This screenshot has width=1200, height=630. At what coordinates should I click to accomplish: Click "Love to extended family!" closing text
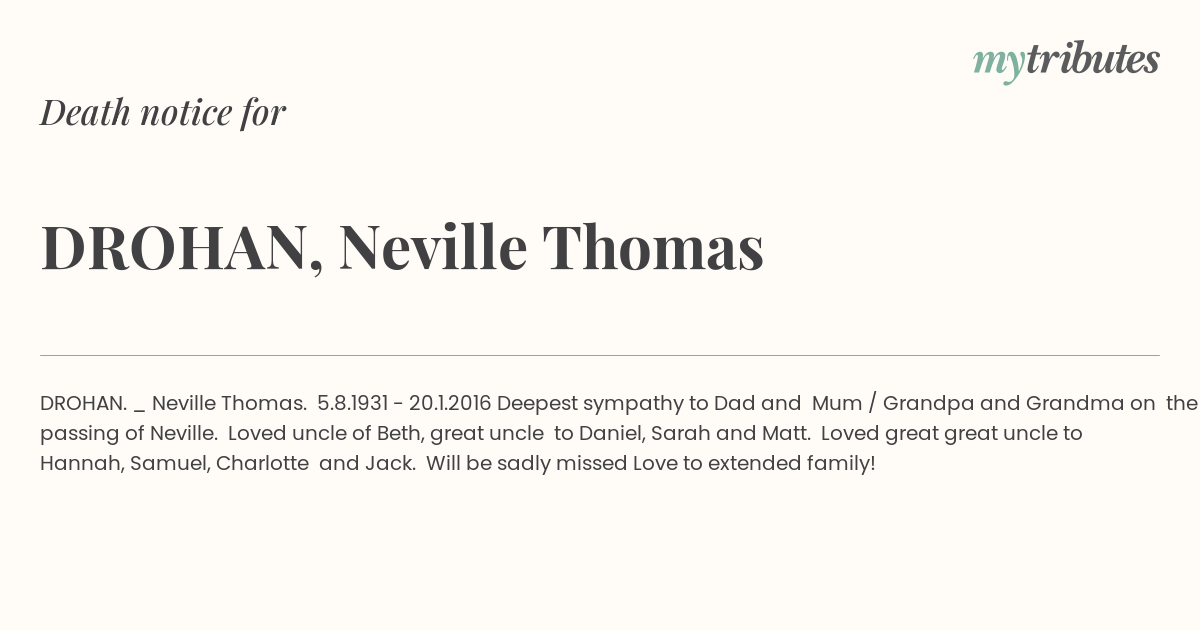tap(754, 464)
